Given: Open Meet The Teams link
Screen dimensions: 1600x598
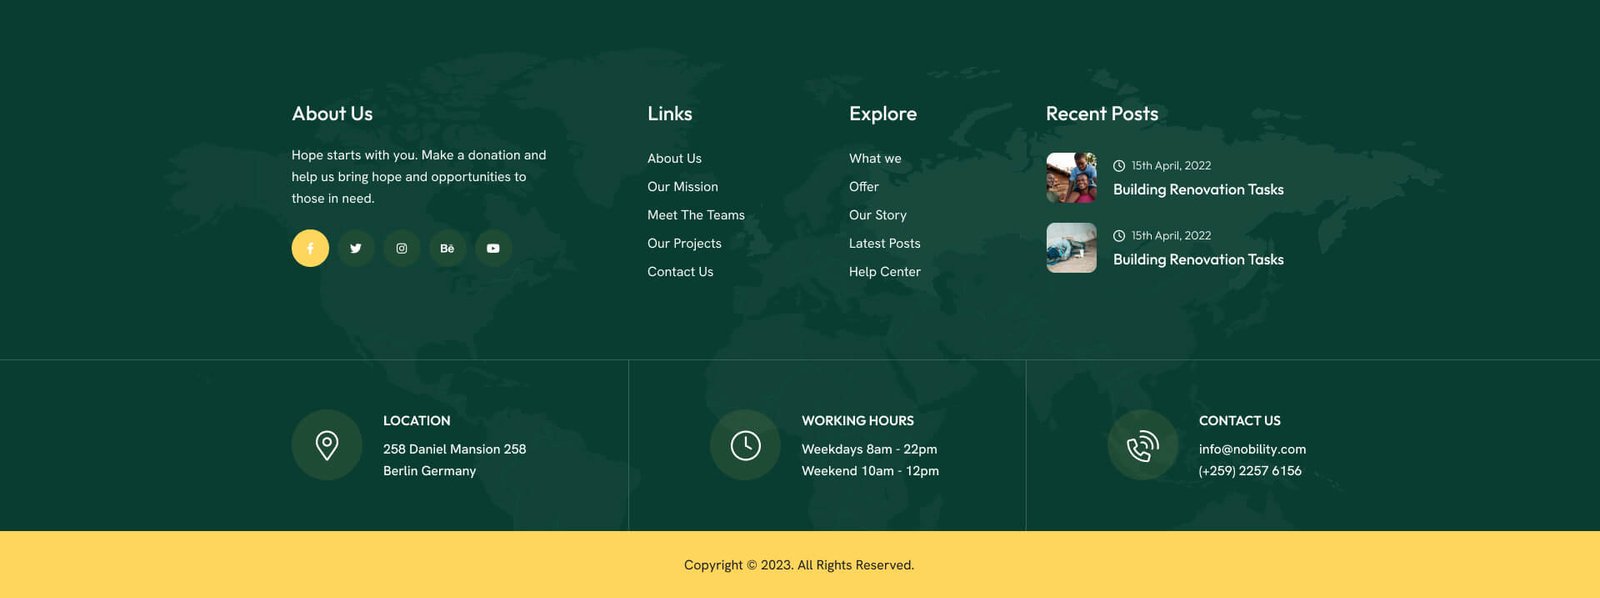Looking at the screenshot, I should pyautogui.click(x=696, y=215).
